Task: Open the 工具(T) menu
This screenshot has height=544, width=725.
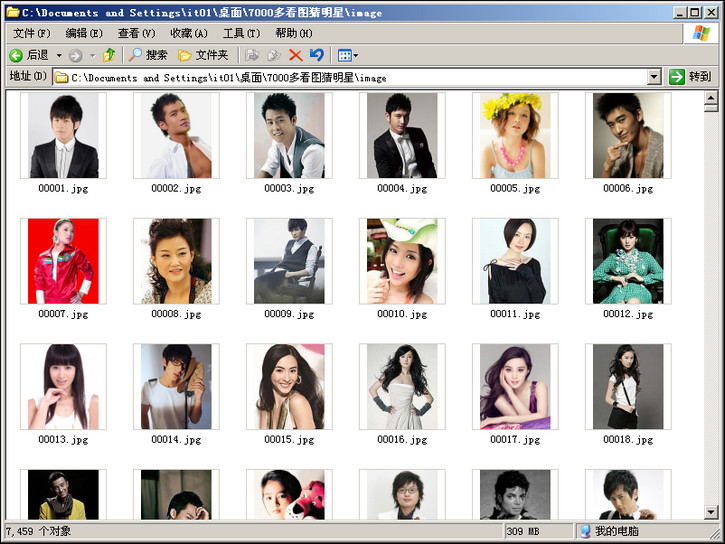Action: pyautogui.click(x=241, y=33)
